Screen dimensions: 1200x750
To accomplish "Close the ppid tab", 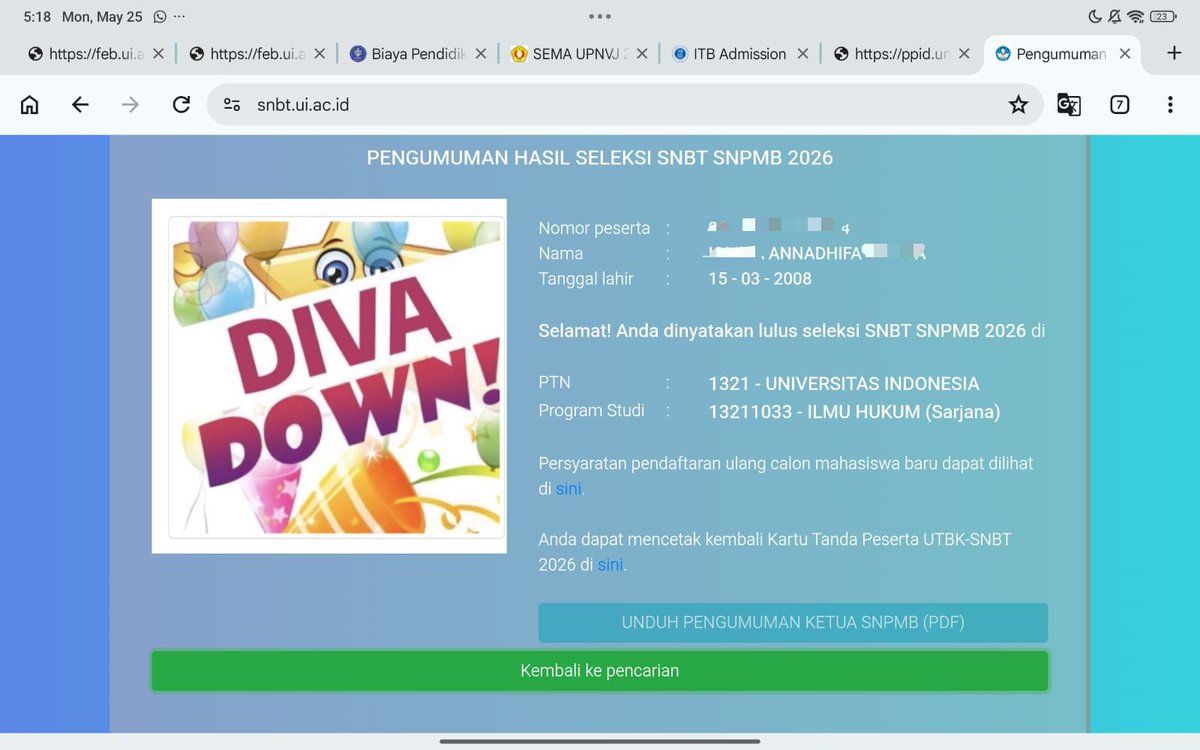I will tap(964, 54).
